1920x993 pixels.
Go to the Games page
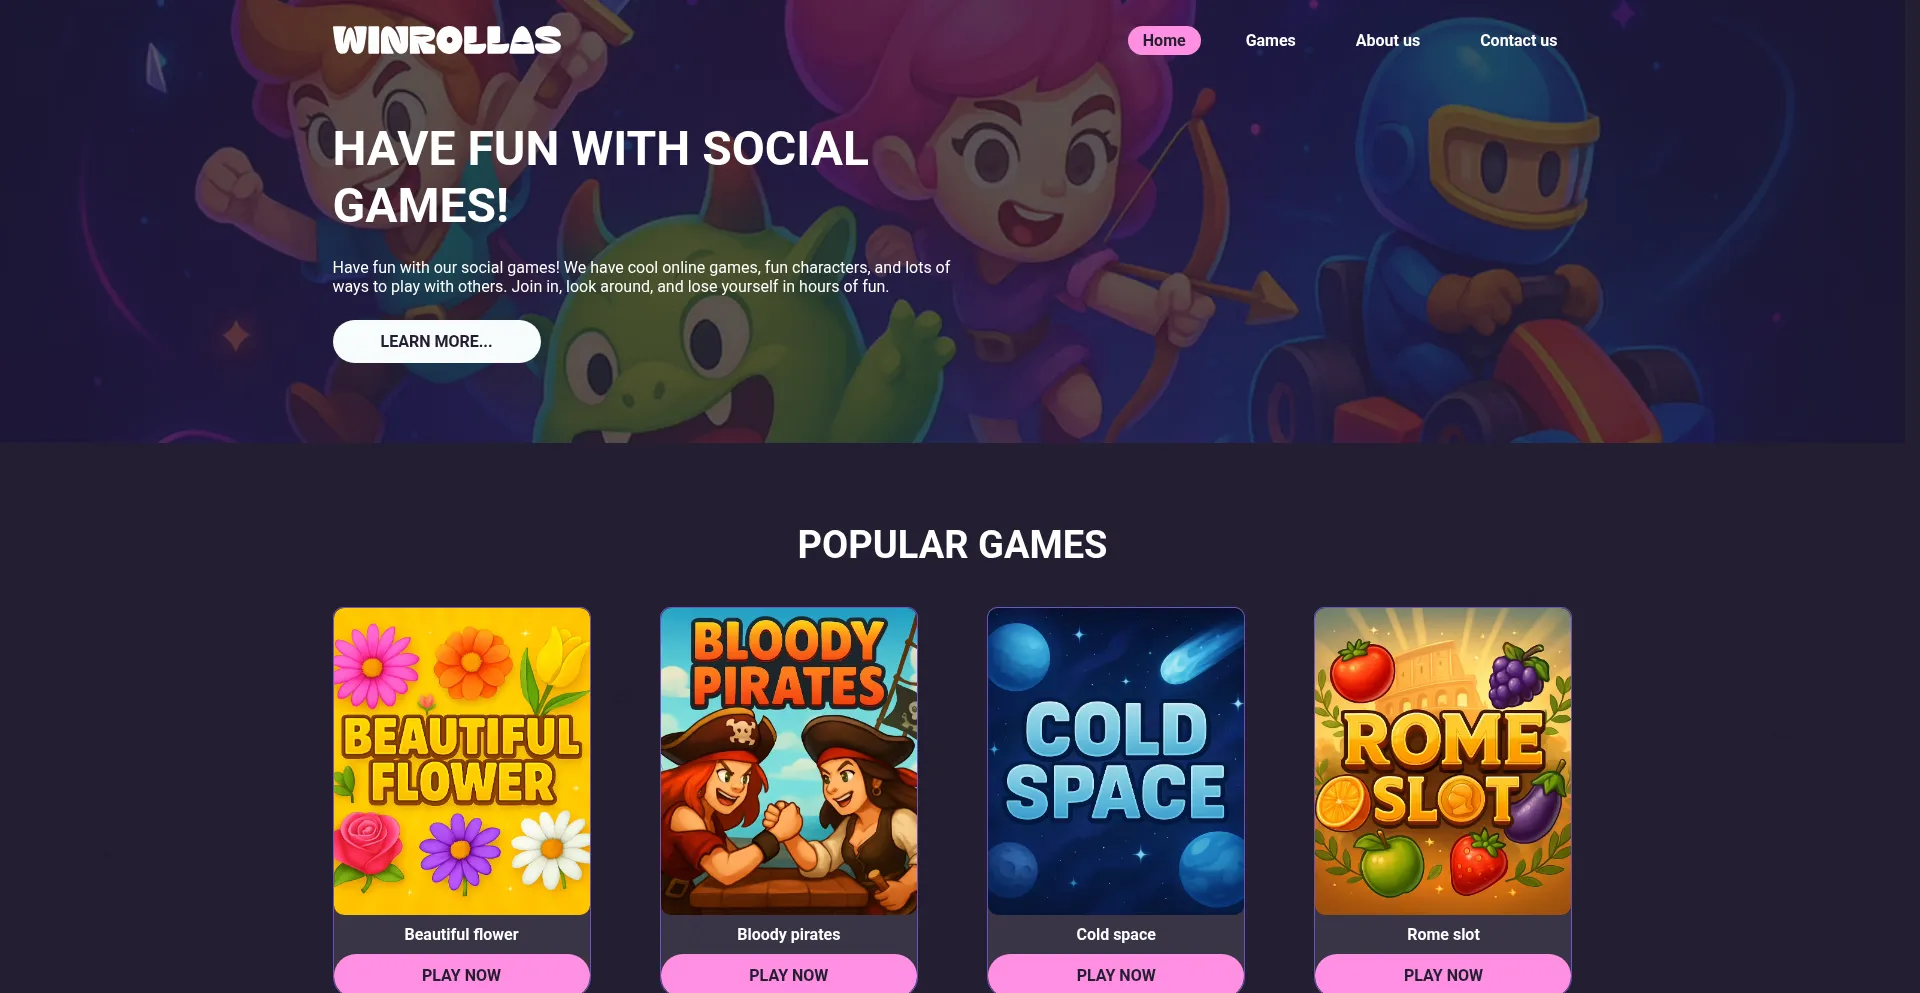click(x=1270, y=40)
